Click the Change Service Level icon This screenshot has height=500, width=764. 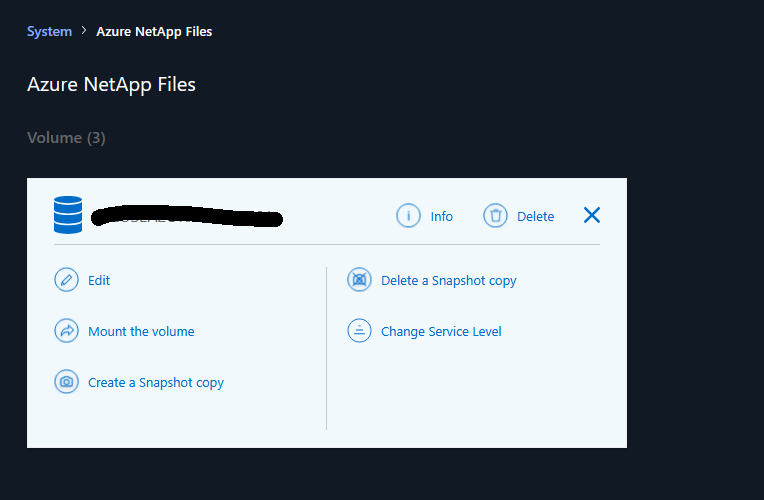tap(359, 331)
